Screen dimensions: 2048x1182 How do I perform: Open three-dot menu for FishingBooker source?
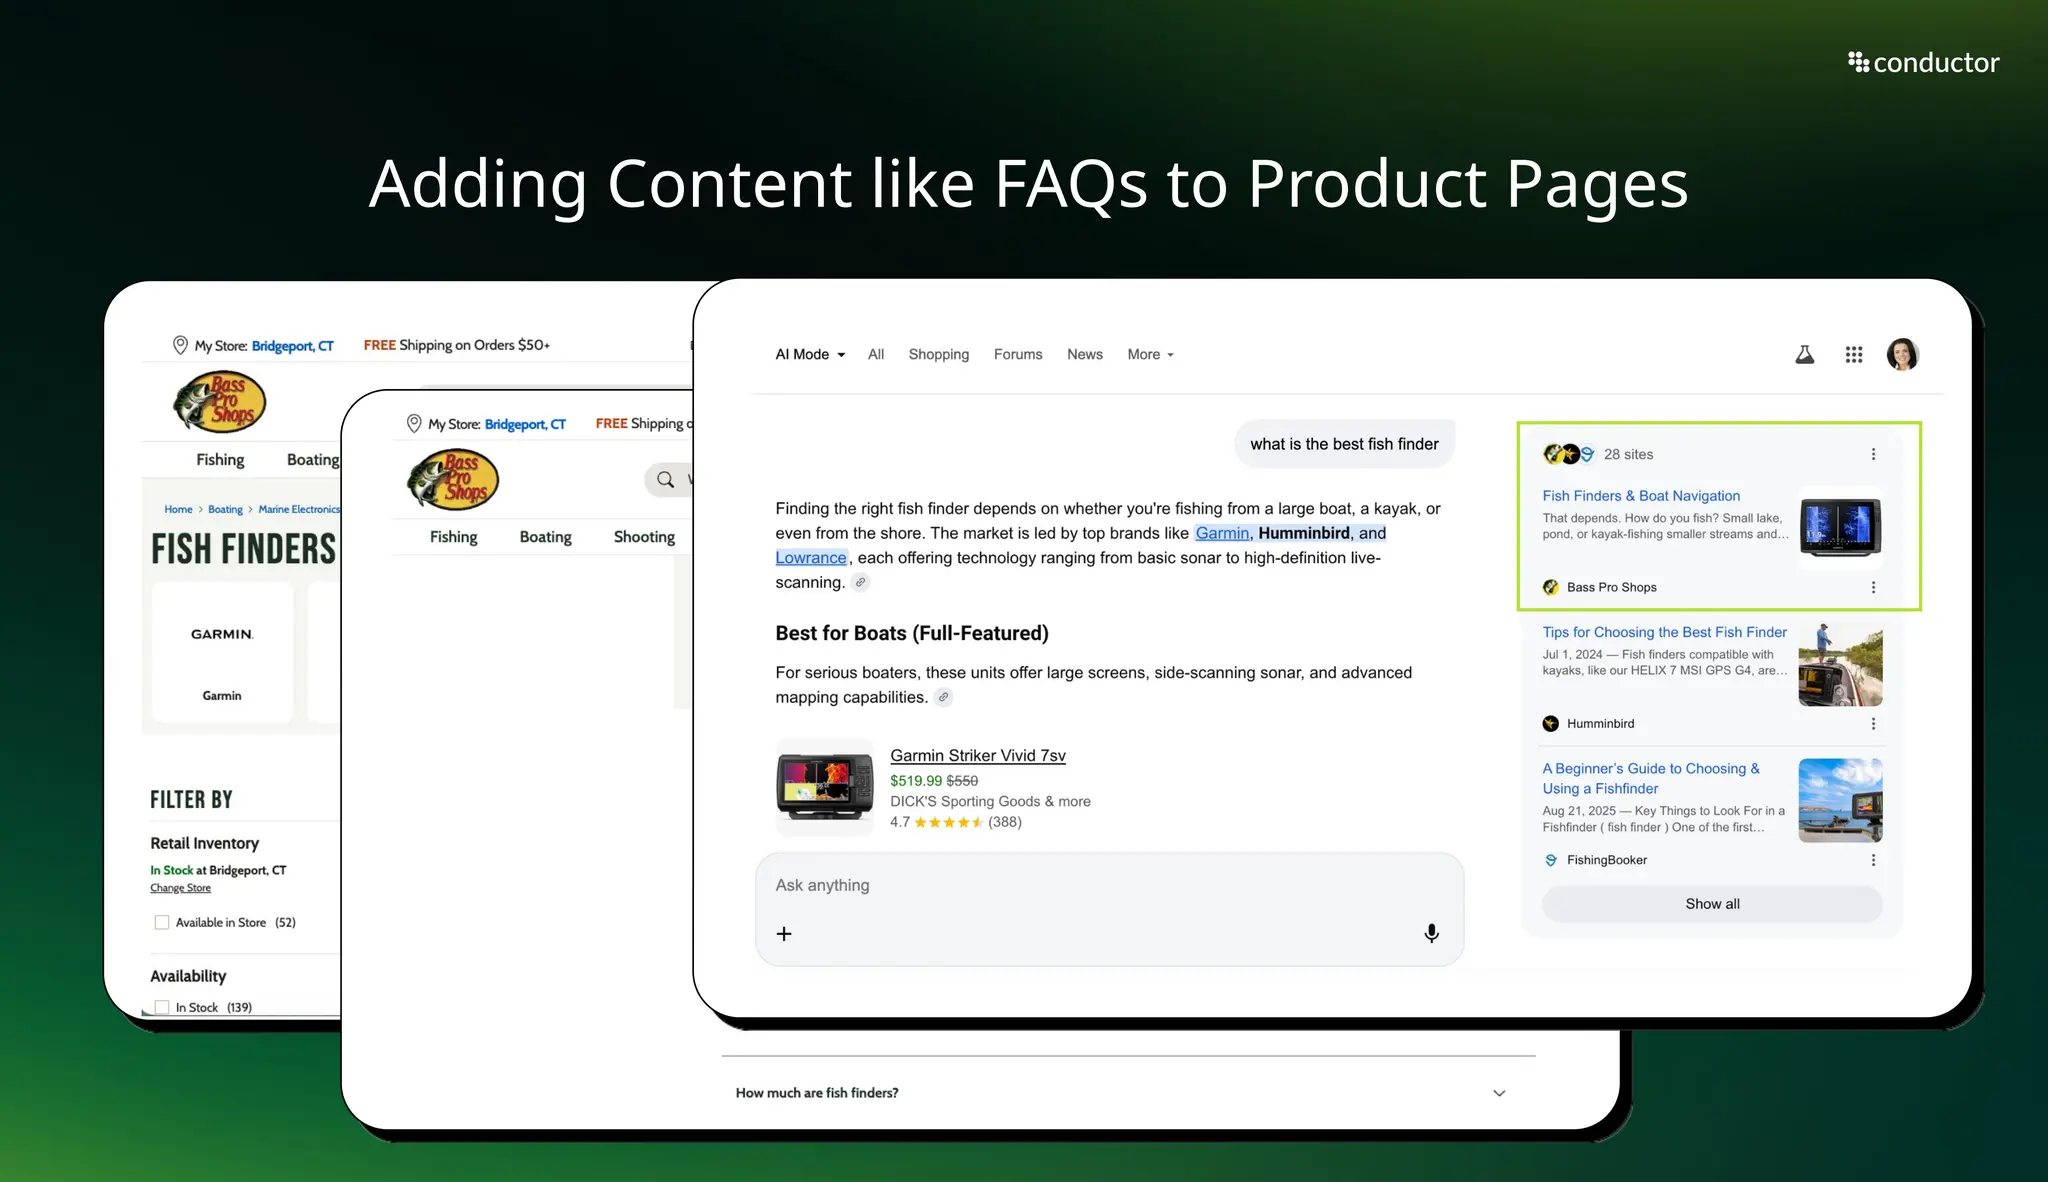[1873, 860]
